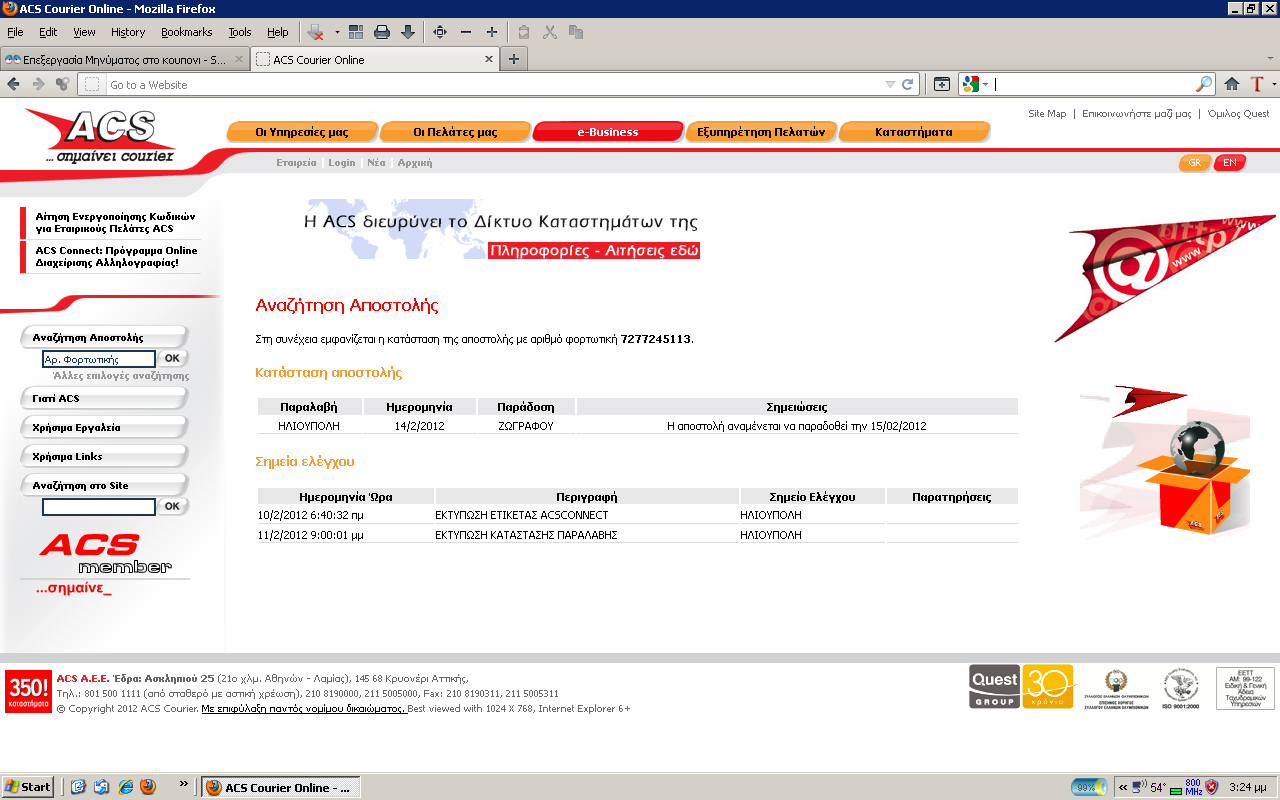Click the Internet Explorer quick launch icon
Image resolution: width=1280 pixels, height=800 pixels.
[x=124, y=787]
